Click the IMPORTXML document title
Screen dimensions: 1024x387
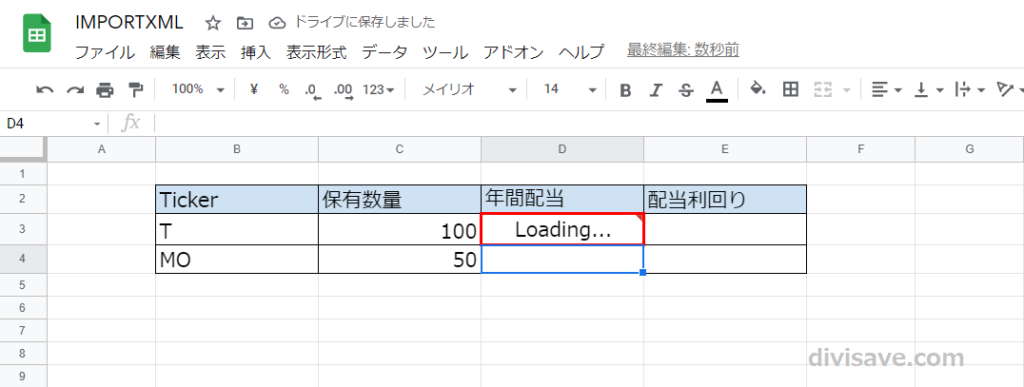pos(129,22)
